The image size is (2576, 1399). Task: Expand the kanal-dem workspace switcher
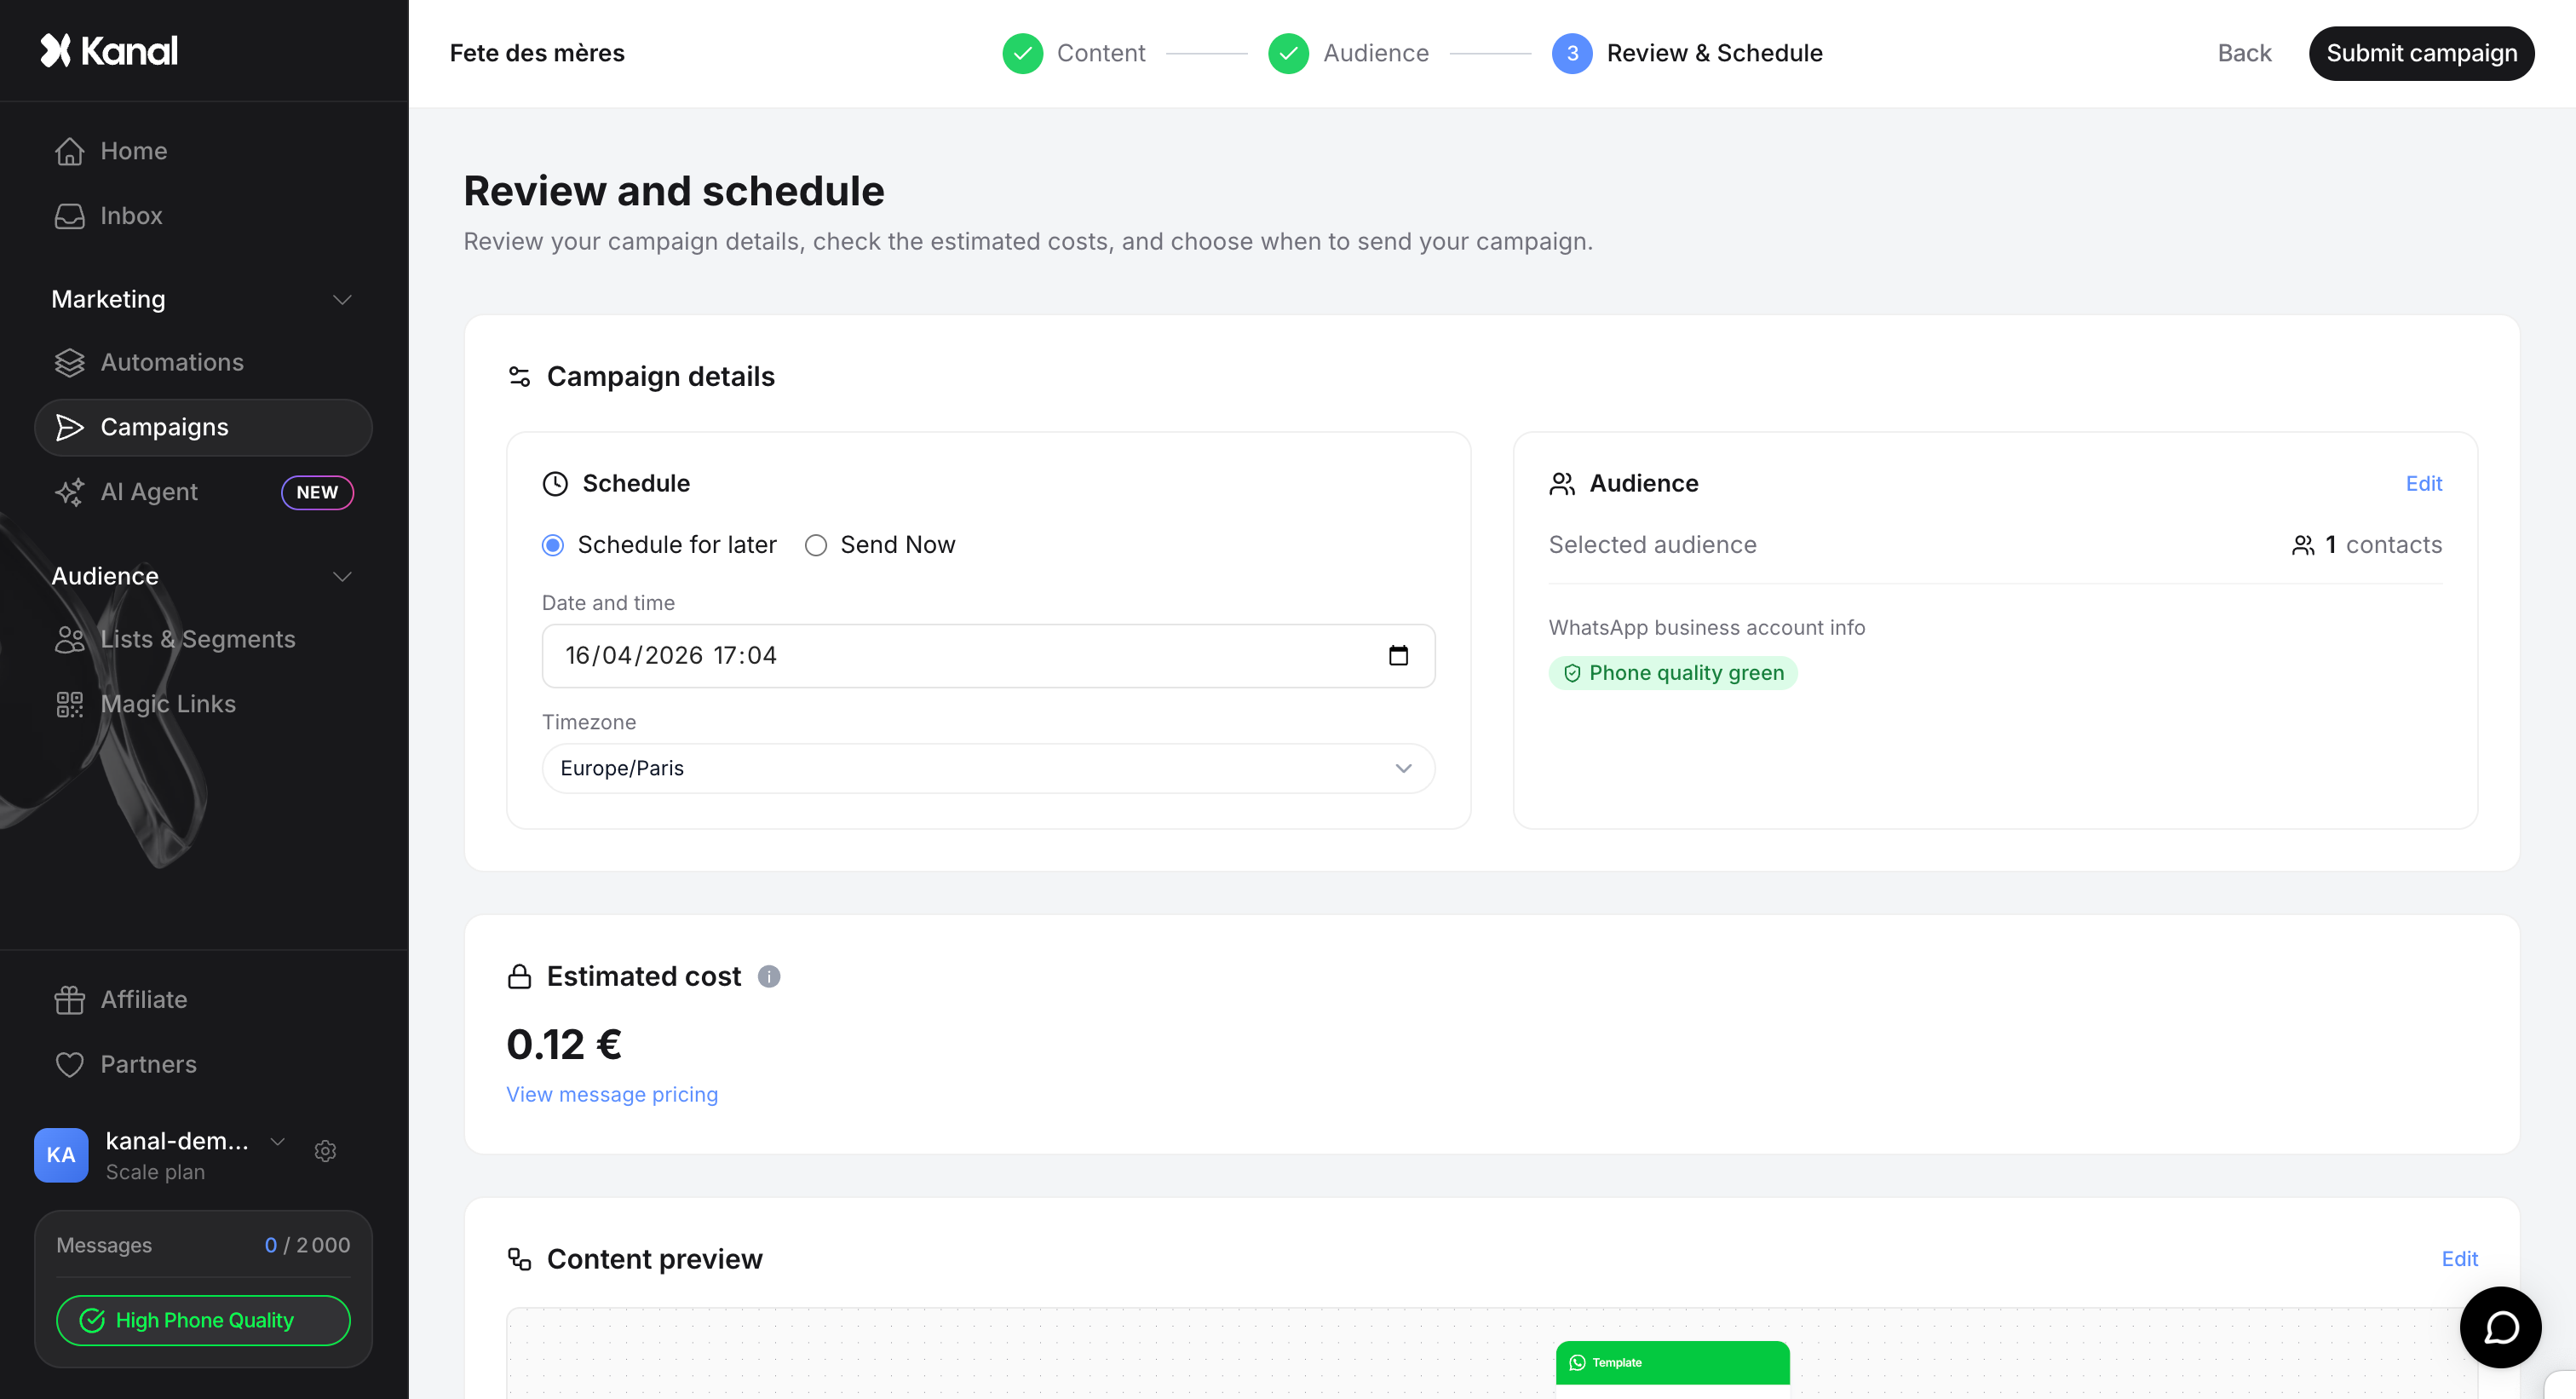pyautogui.click(x=278, y=1141)
